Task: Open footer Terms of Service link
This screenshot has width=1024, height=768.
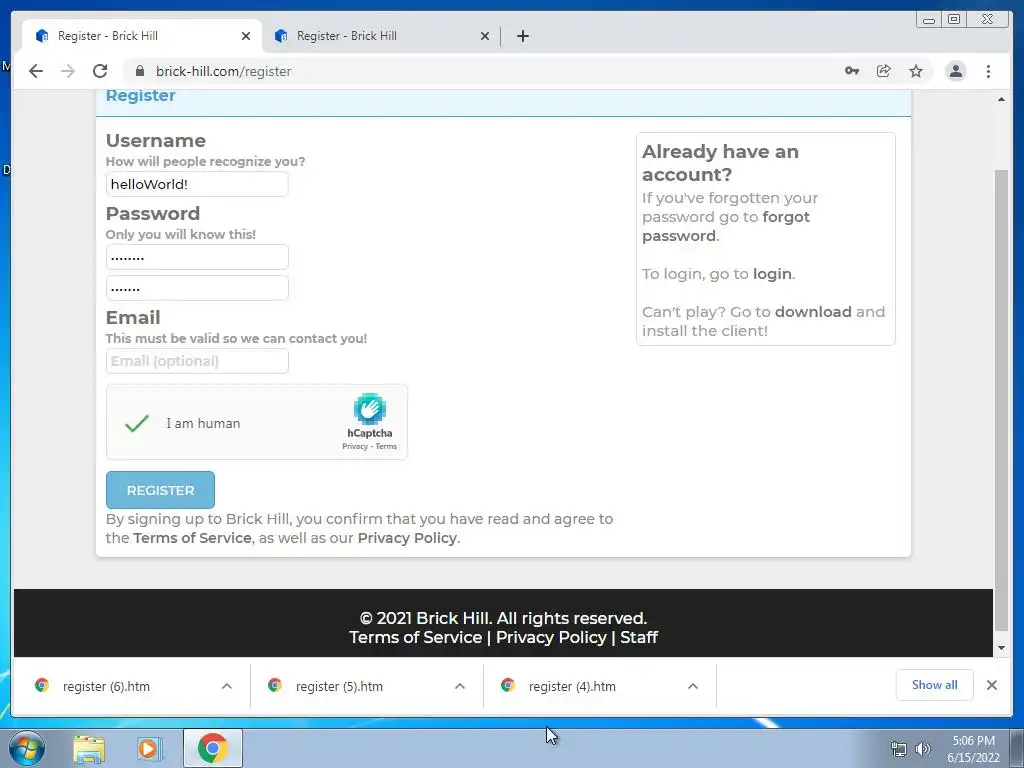Action: coord(415,637)
